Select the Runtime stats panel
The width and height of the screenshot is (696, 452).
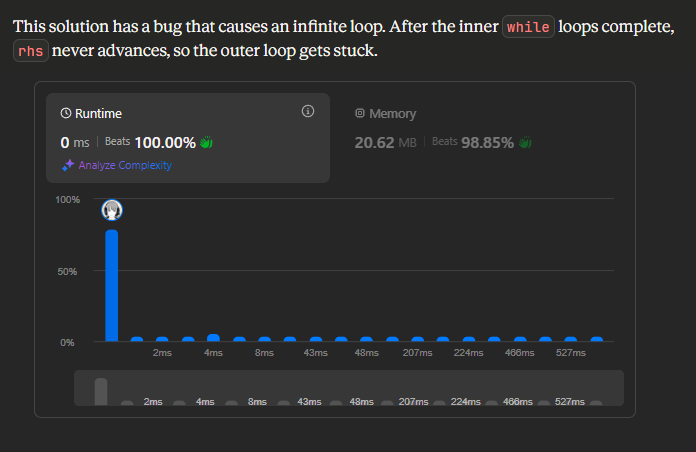tap(188, 138)
